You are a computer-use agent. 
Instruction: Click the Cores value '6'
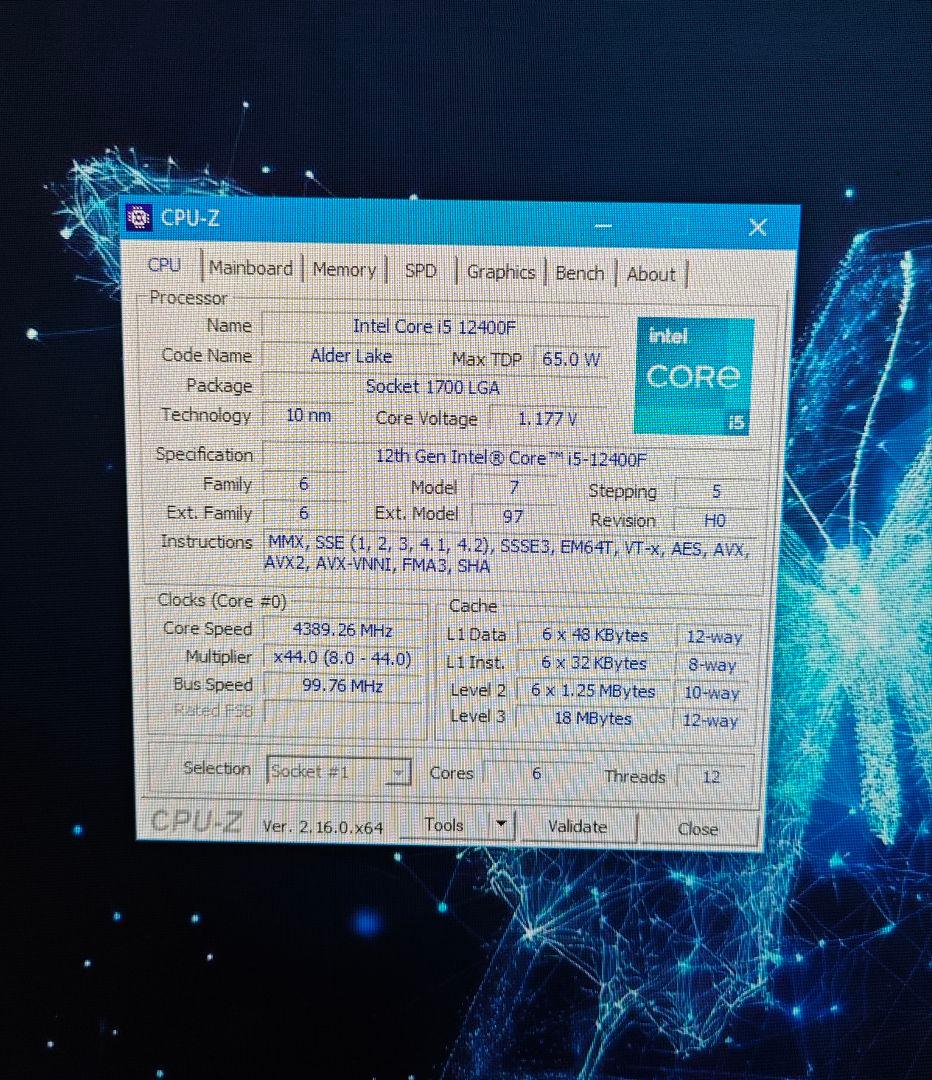536,773
